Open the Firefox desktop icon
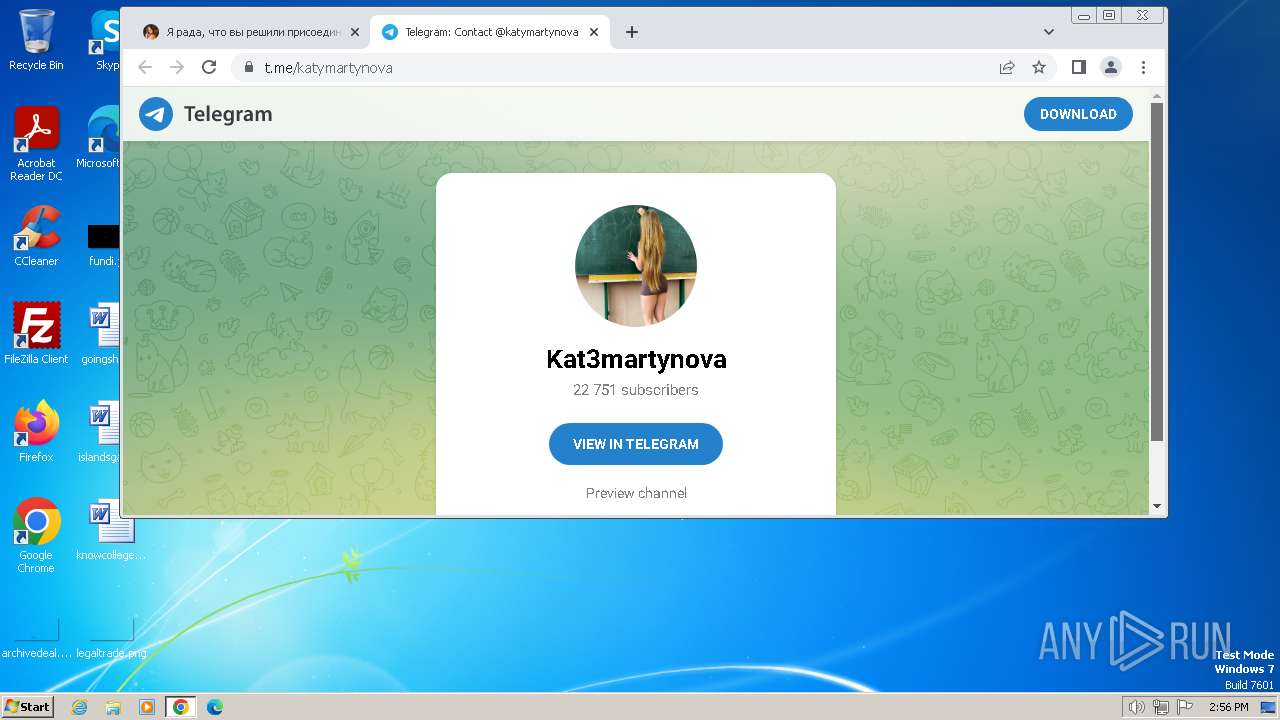Screen dimensions: 1280x720 pos(36,431)
